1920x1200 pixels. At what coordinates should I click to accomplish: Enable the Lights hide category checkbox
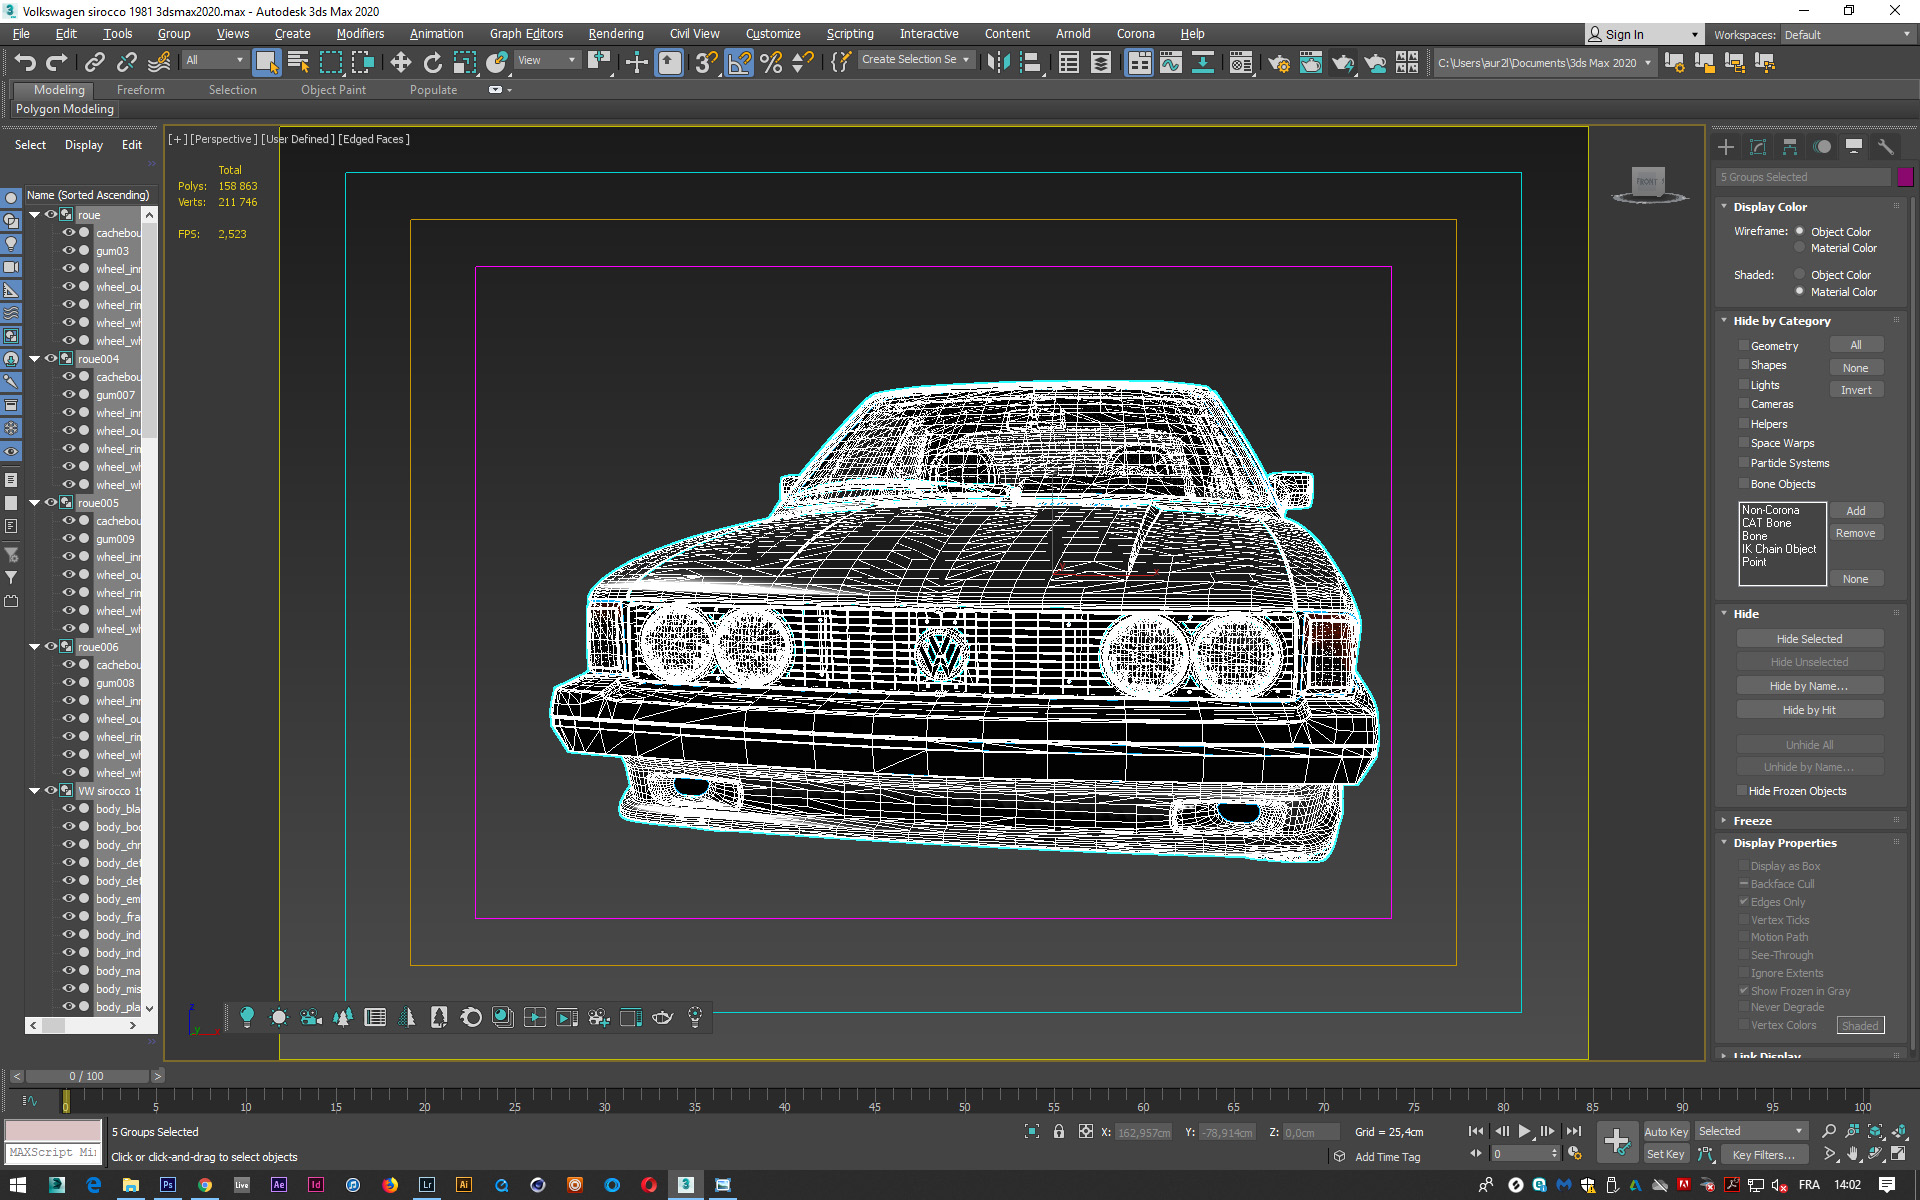(1744, 385)
